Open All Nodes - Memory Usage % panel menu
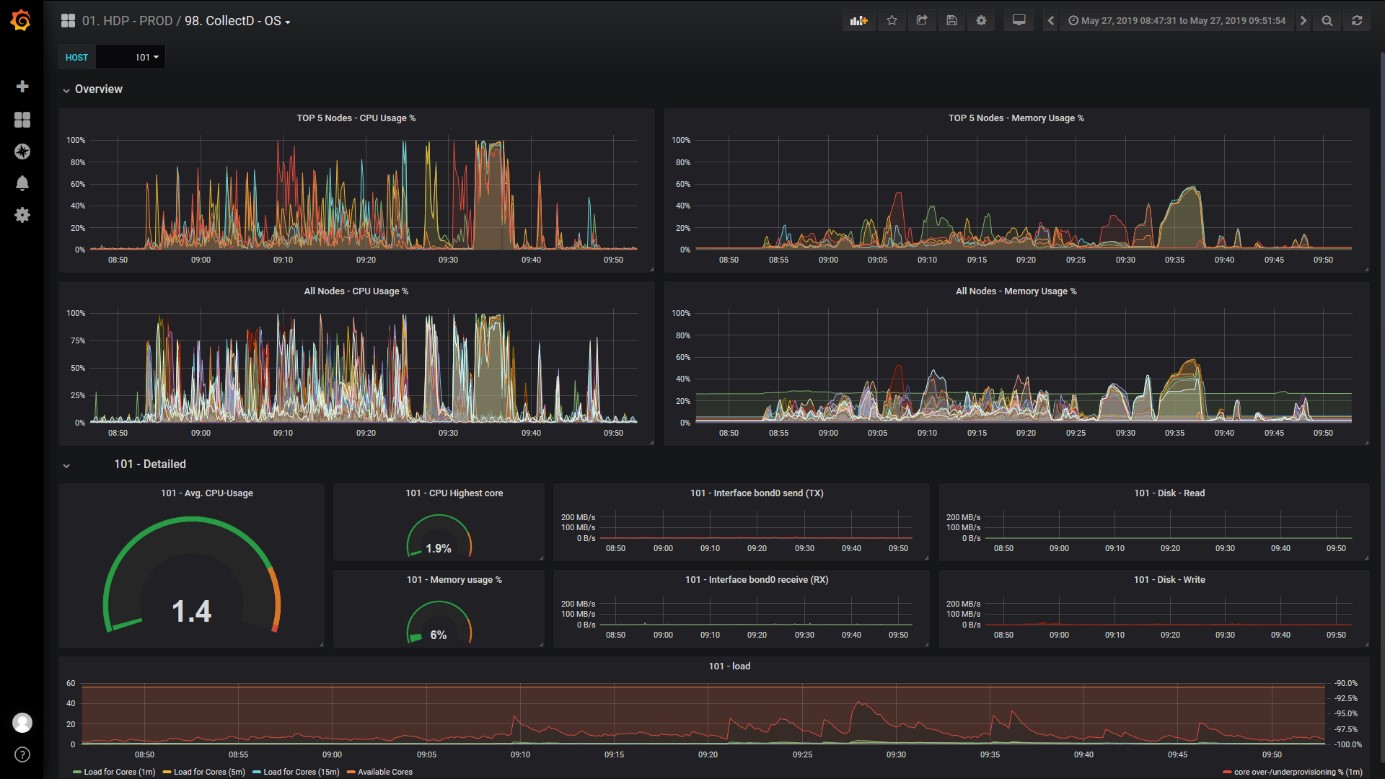1385x779 pixels. (x=1016, y=291)
